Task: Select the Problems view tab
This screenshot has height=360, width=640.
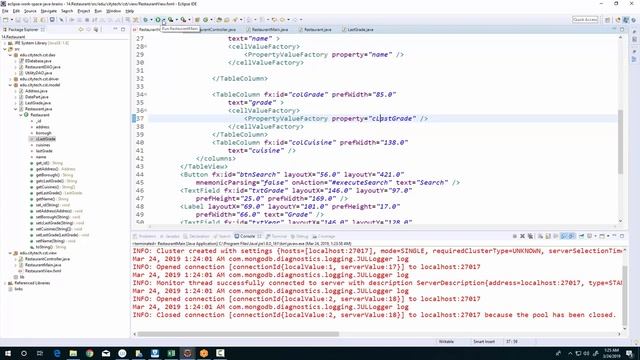Action: (x=144, y=236)
